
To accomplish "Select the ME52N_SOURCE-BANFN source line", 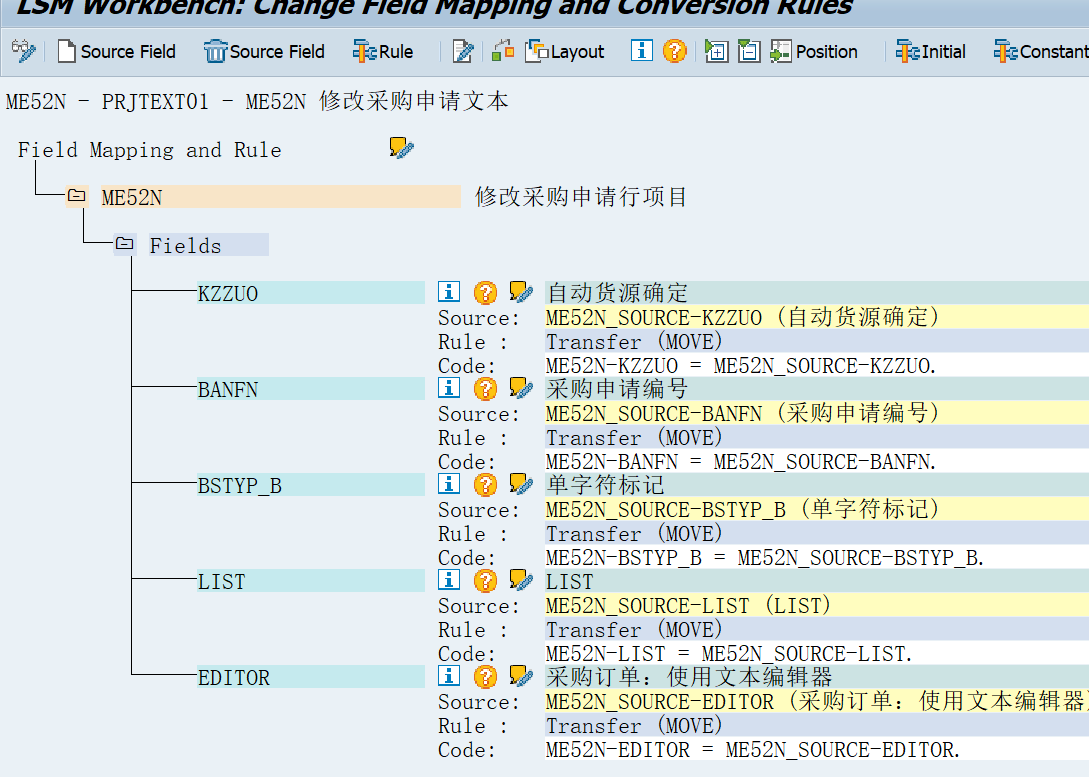I will tap(817, 413).
